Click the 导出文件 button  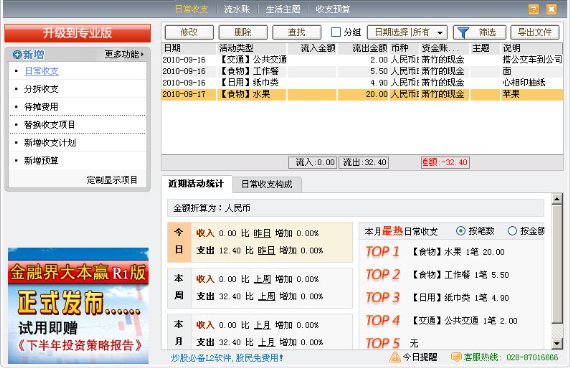(535, 32)
